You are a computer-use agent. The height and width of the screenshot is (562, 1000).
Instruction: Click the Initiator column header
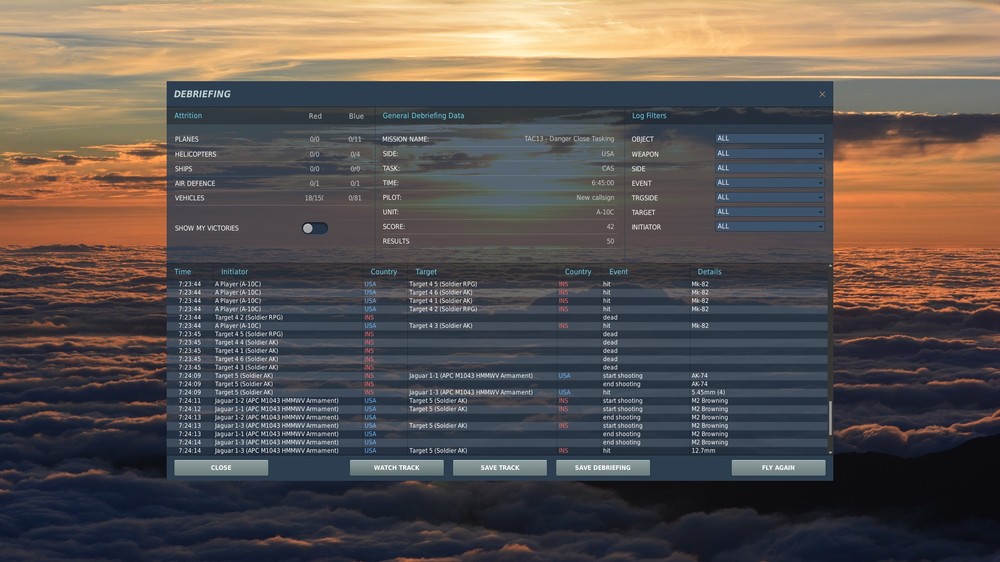(234, 272)
